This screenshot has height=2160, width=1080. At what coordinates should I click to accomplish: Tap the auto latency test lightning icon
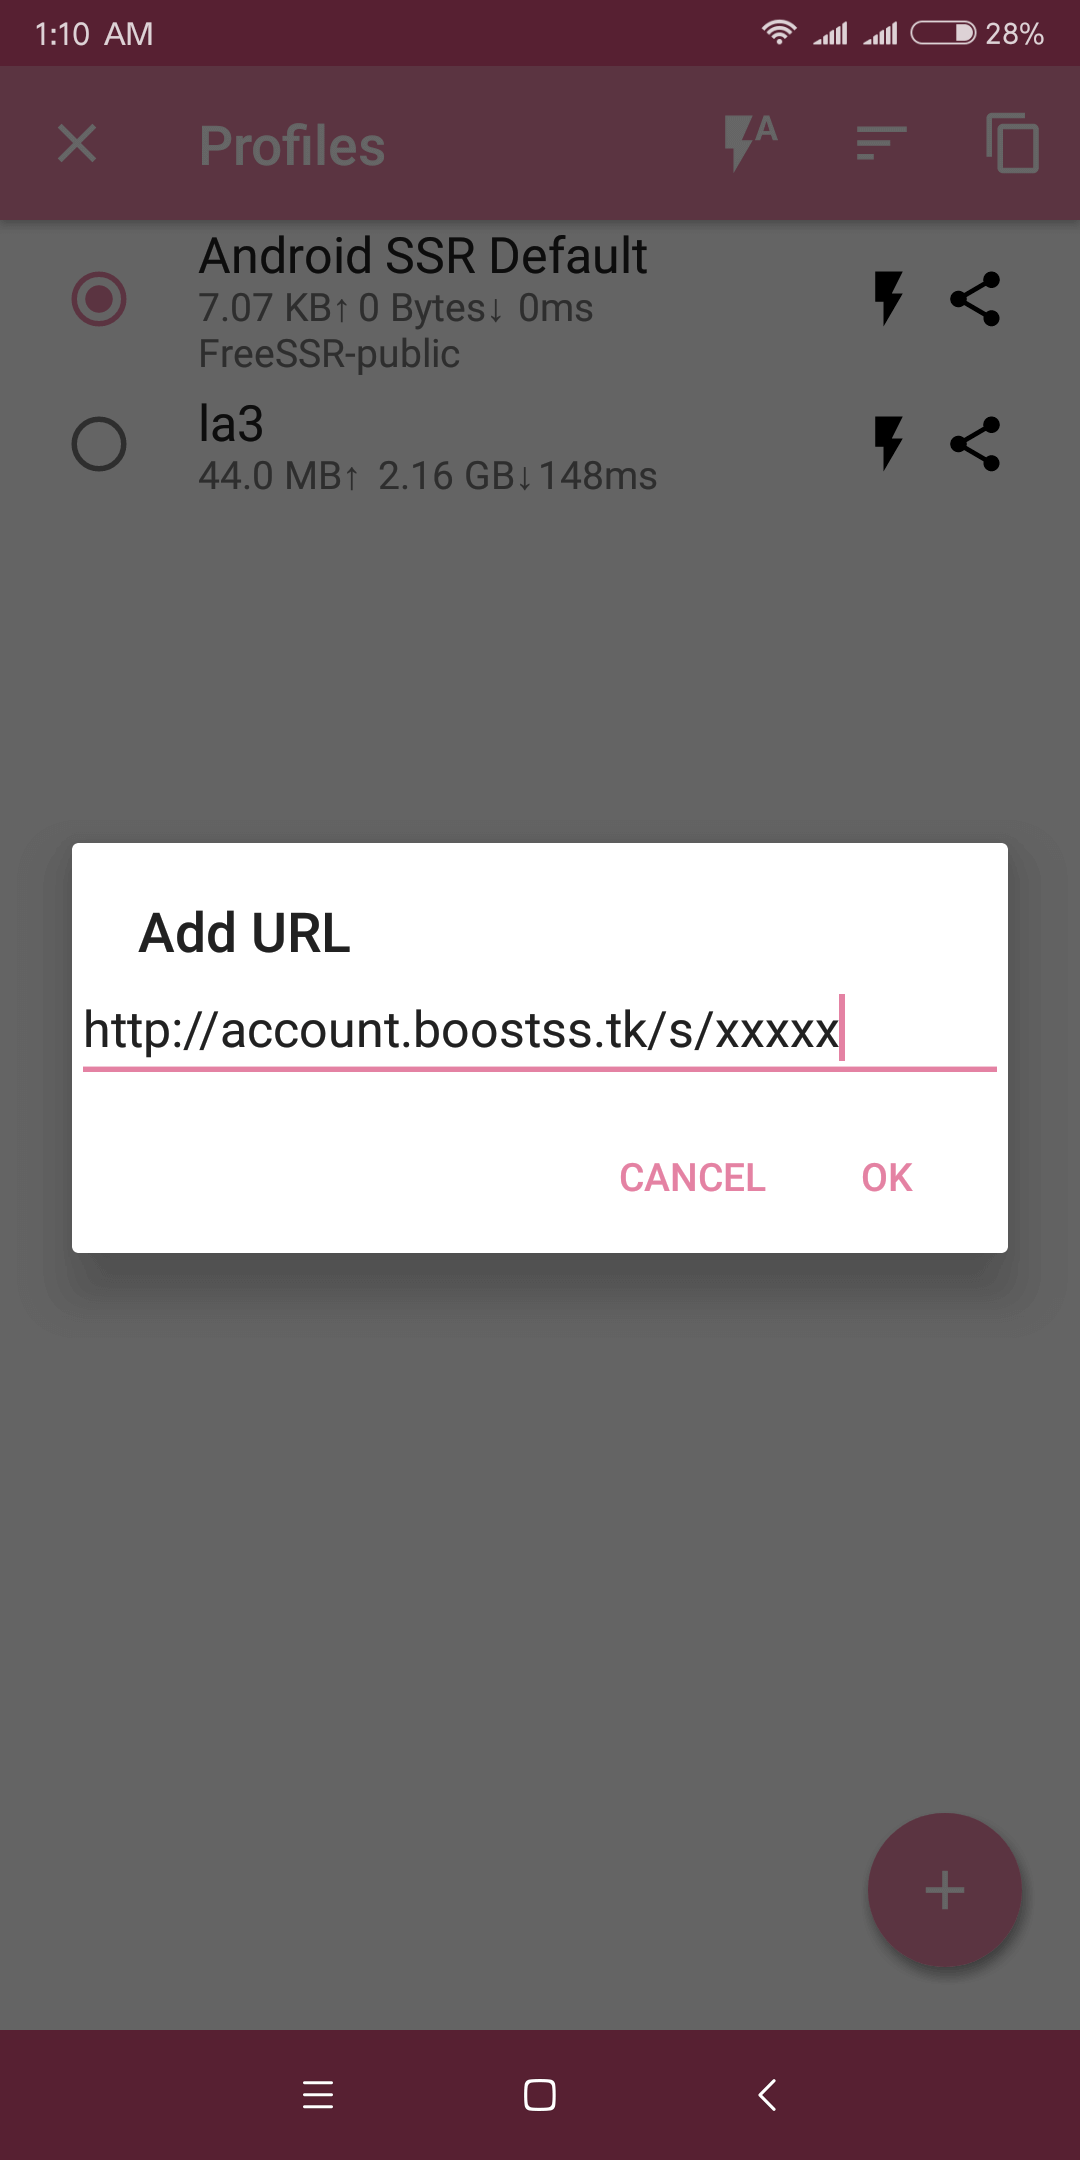[750, 142]
